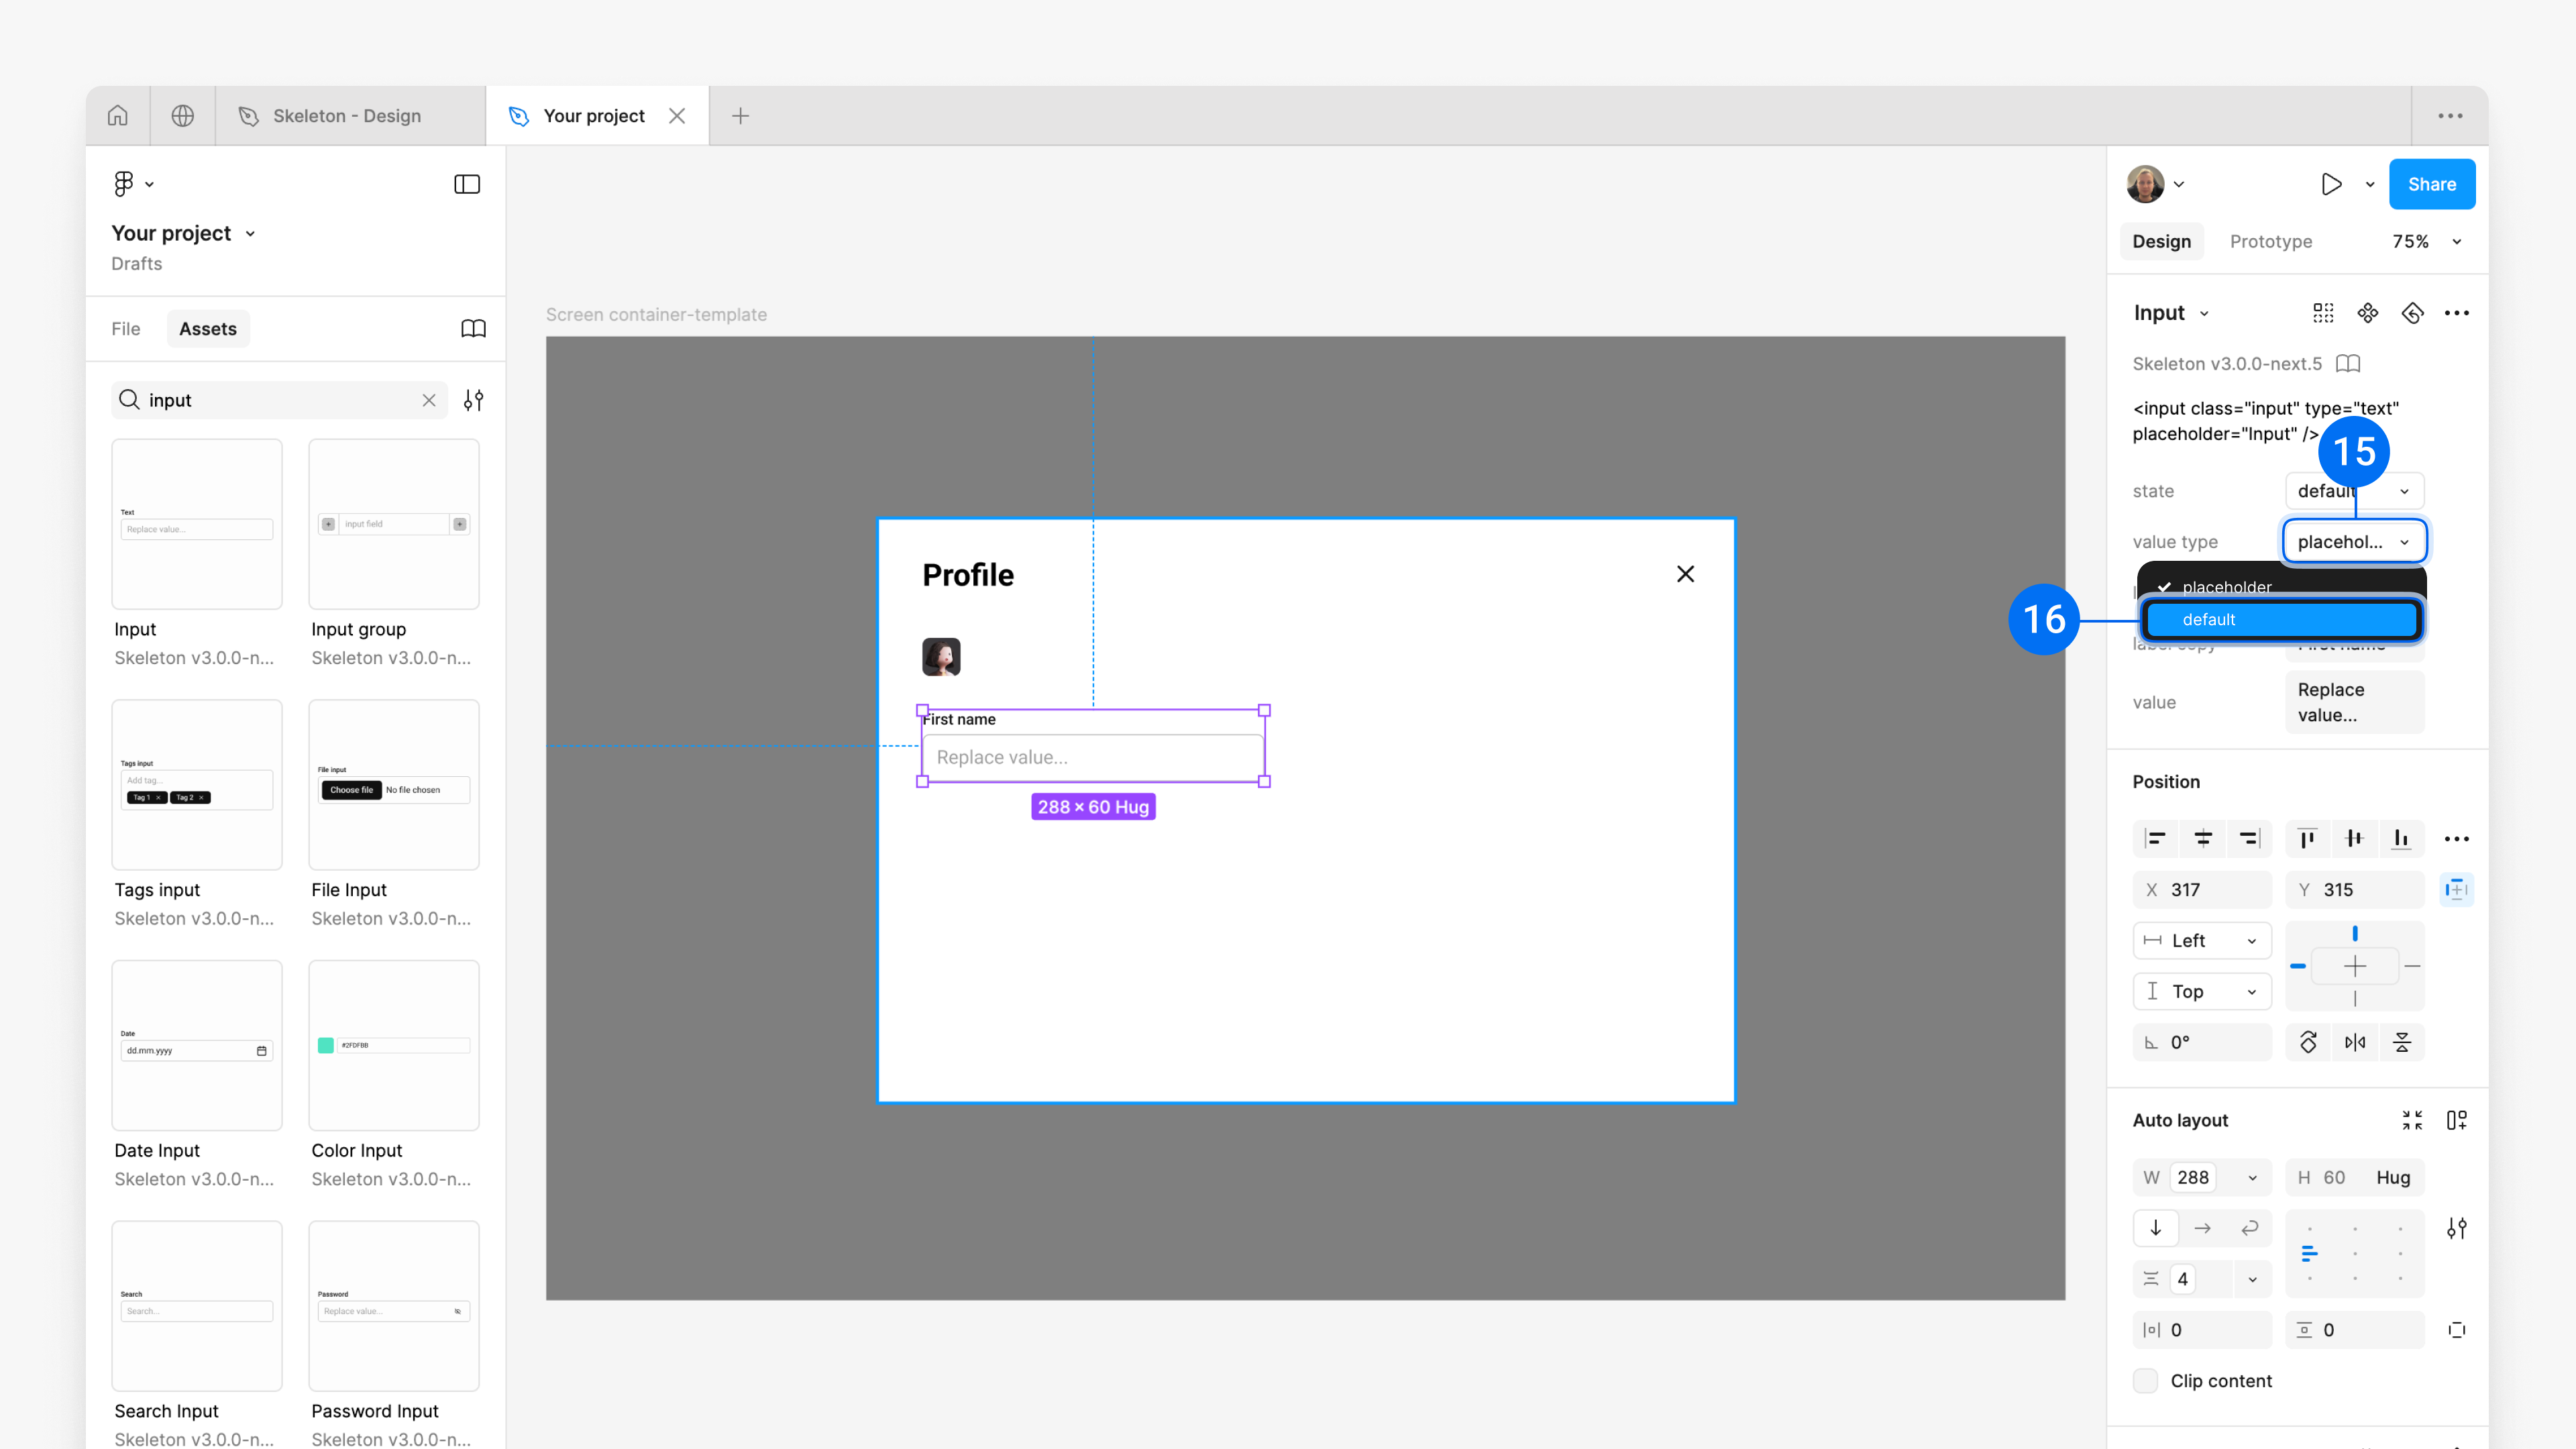Toggle horizontal auto layout direction arrow
Screen dimensions: 2576x1449
pos(2202,1228)
